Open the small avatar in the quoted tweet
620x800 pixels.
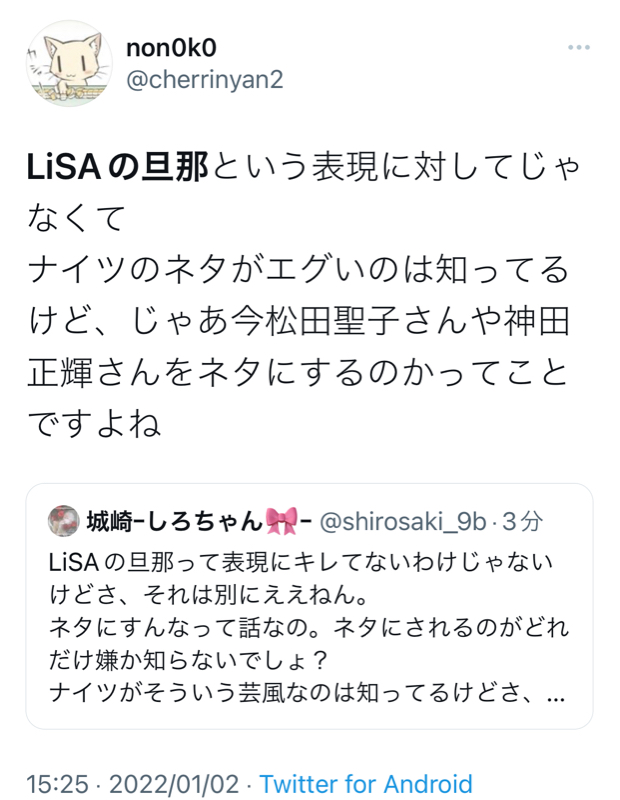coord(63,521)
